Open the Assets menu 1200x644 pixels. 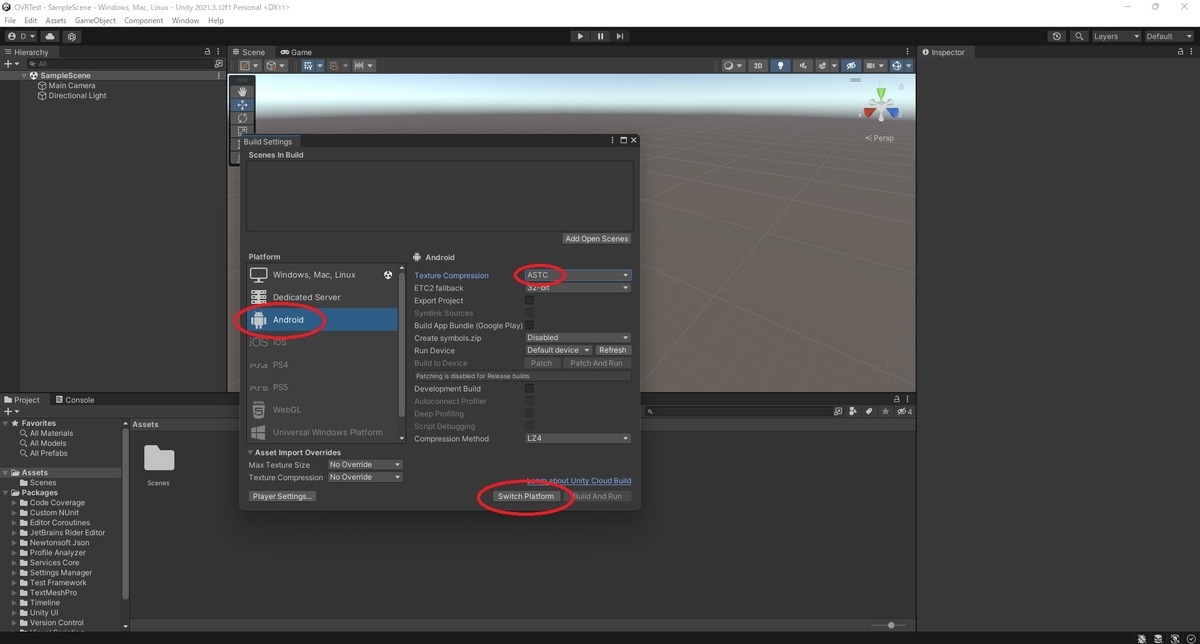55,20
